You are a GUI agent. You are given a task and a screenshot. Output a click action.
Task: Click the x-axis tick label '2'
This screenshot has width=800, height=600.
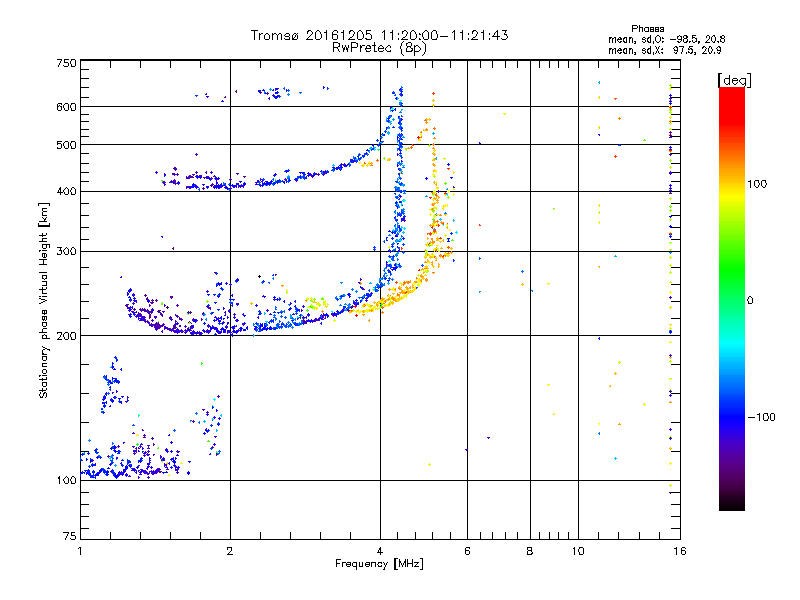230,551
